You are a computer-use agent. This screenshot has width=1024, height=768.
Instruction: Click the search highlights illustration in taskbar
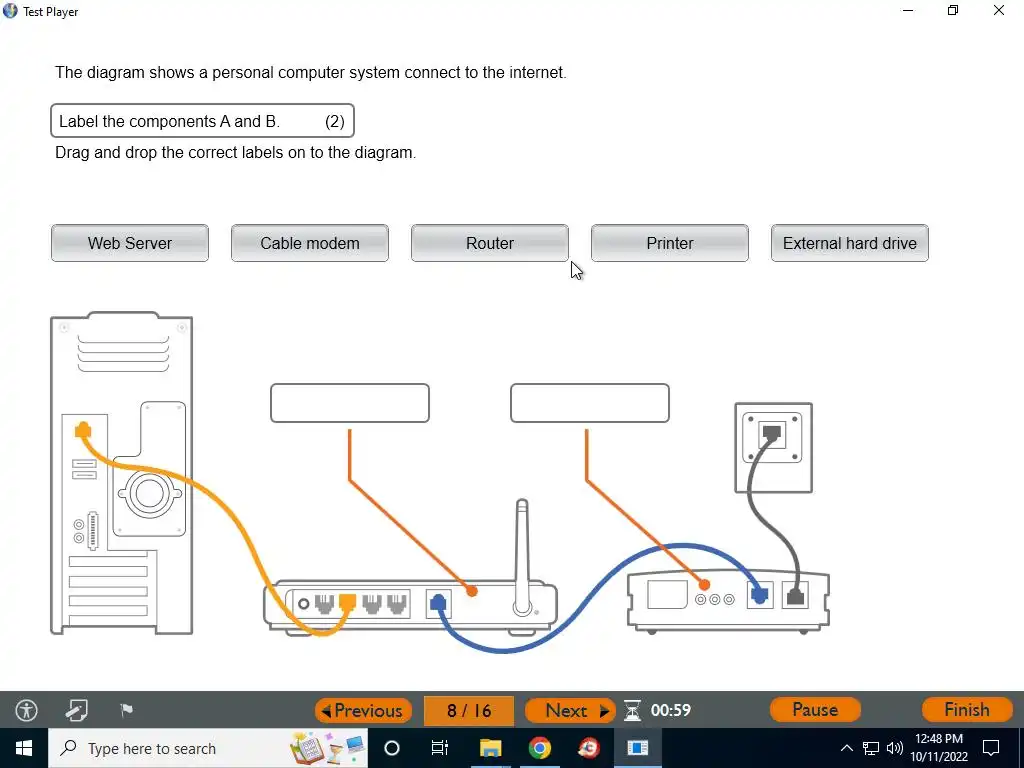point(328,748)
